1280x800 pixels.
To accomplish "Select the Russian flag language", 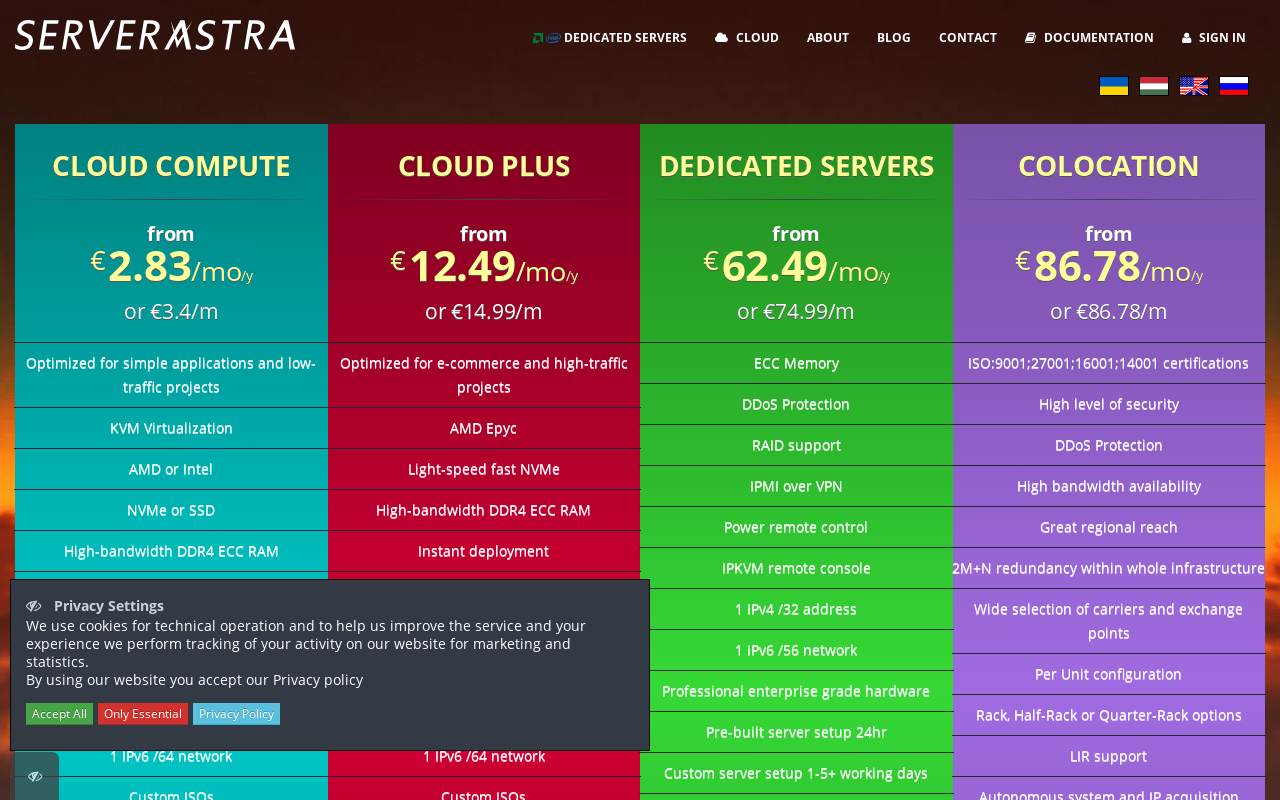I will pyautogui.click(x=1234, y=86).
